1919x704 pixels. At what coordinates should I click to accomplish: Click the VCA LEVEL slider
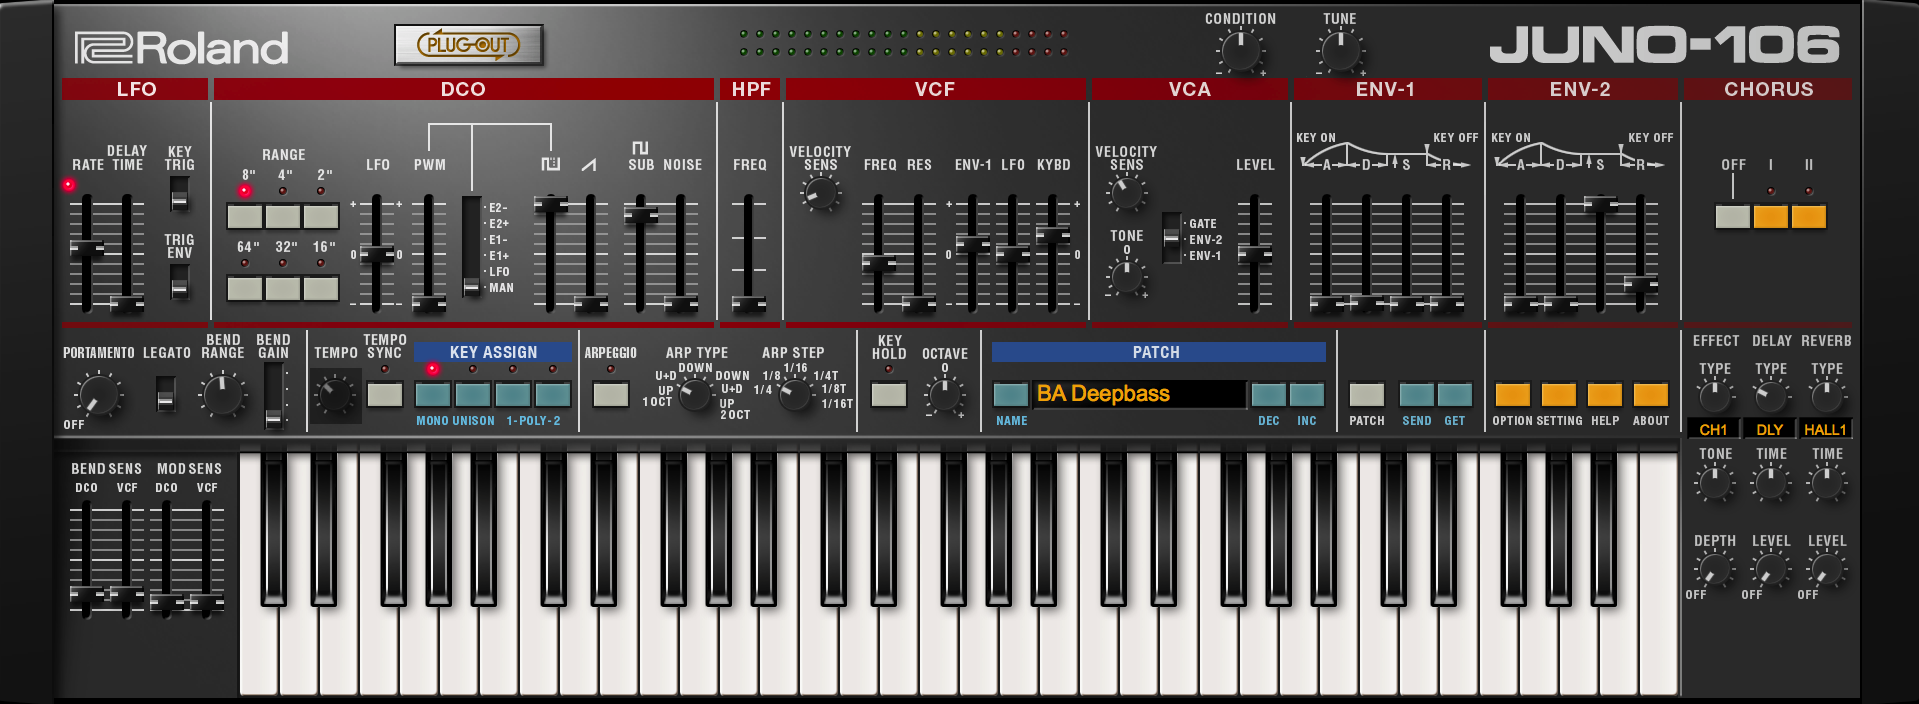click(x=1255, y=254)
